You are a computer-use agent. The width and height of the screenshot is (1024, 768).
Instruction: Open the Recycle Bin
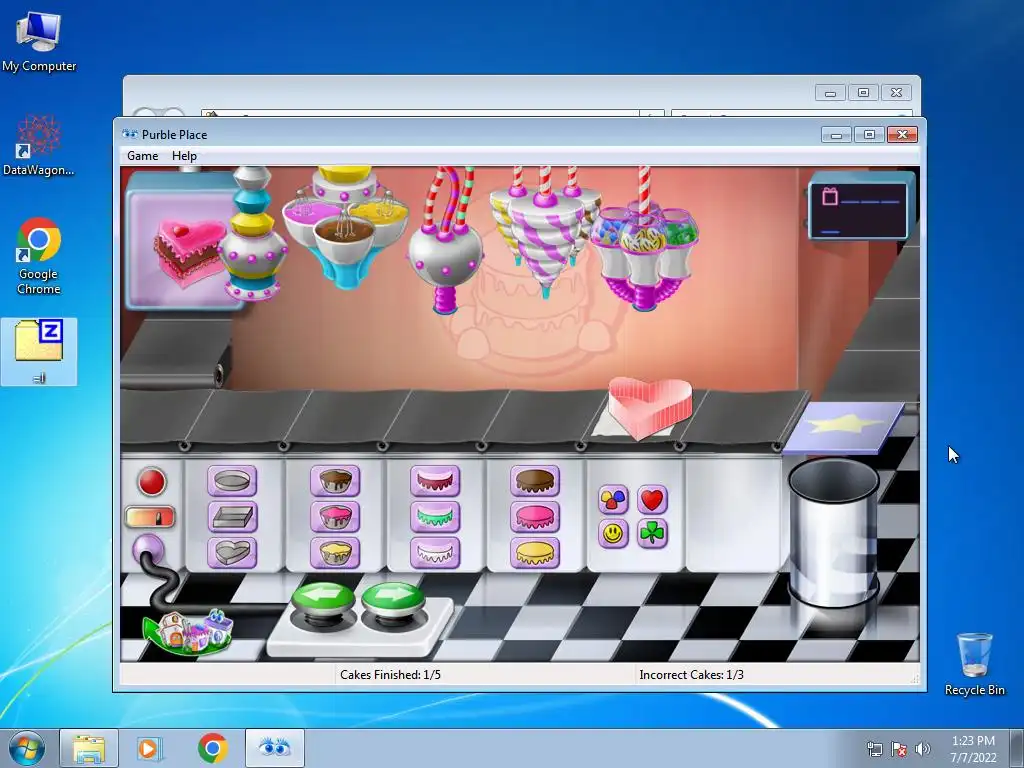pyautogui.click(x=974, y=664)
